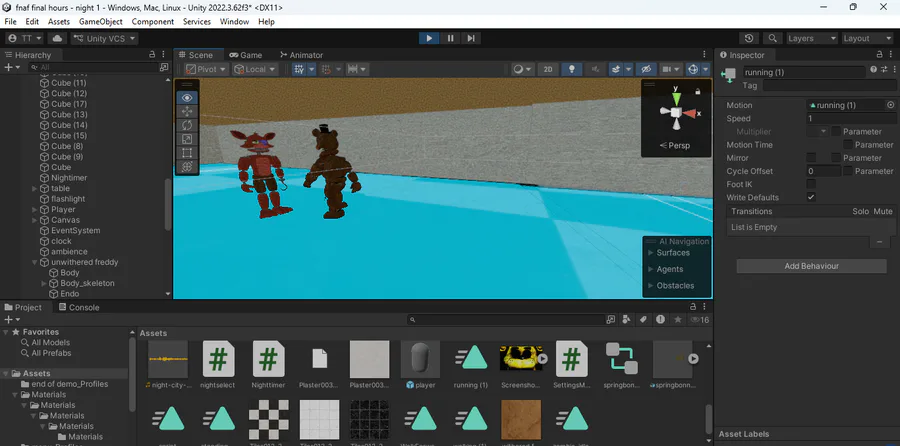Screen dimensions: 900x446
Task: Open the Layers dropdown
Action: coord(812,38)
